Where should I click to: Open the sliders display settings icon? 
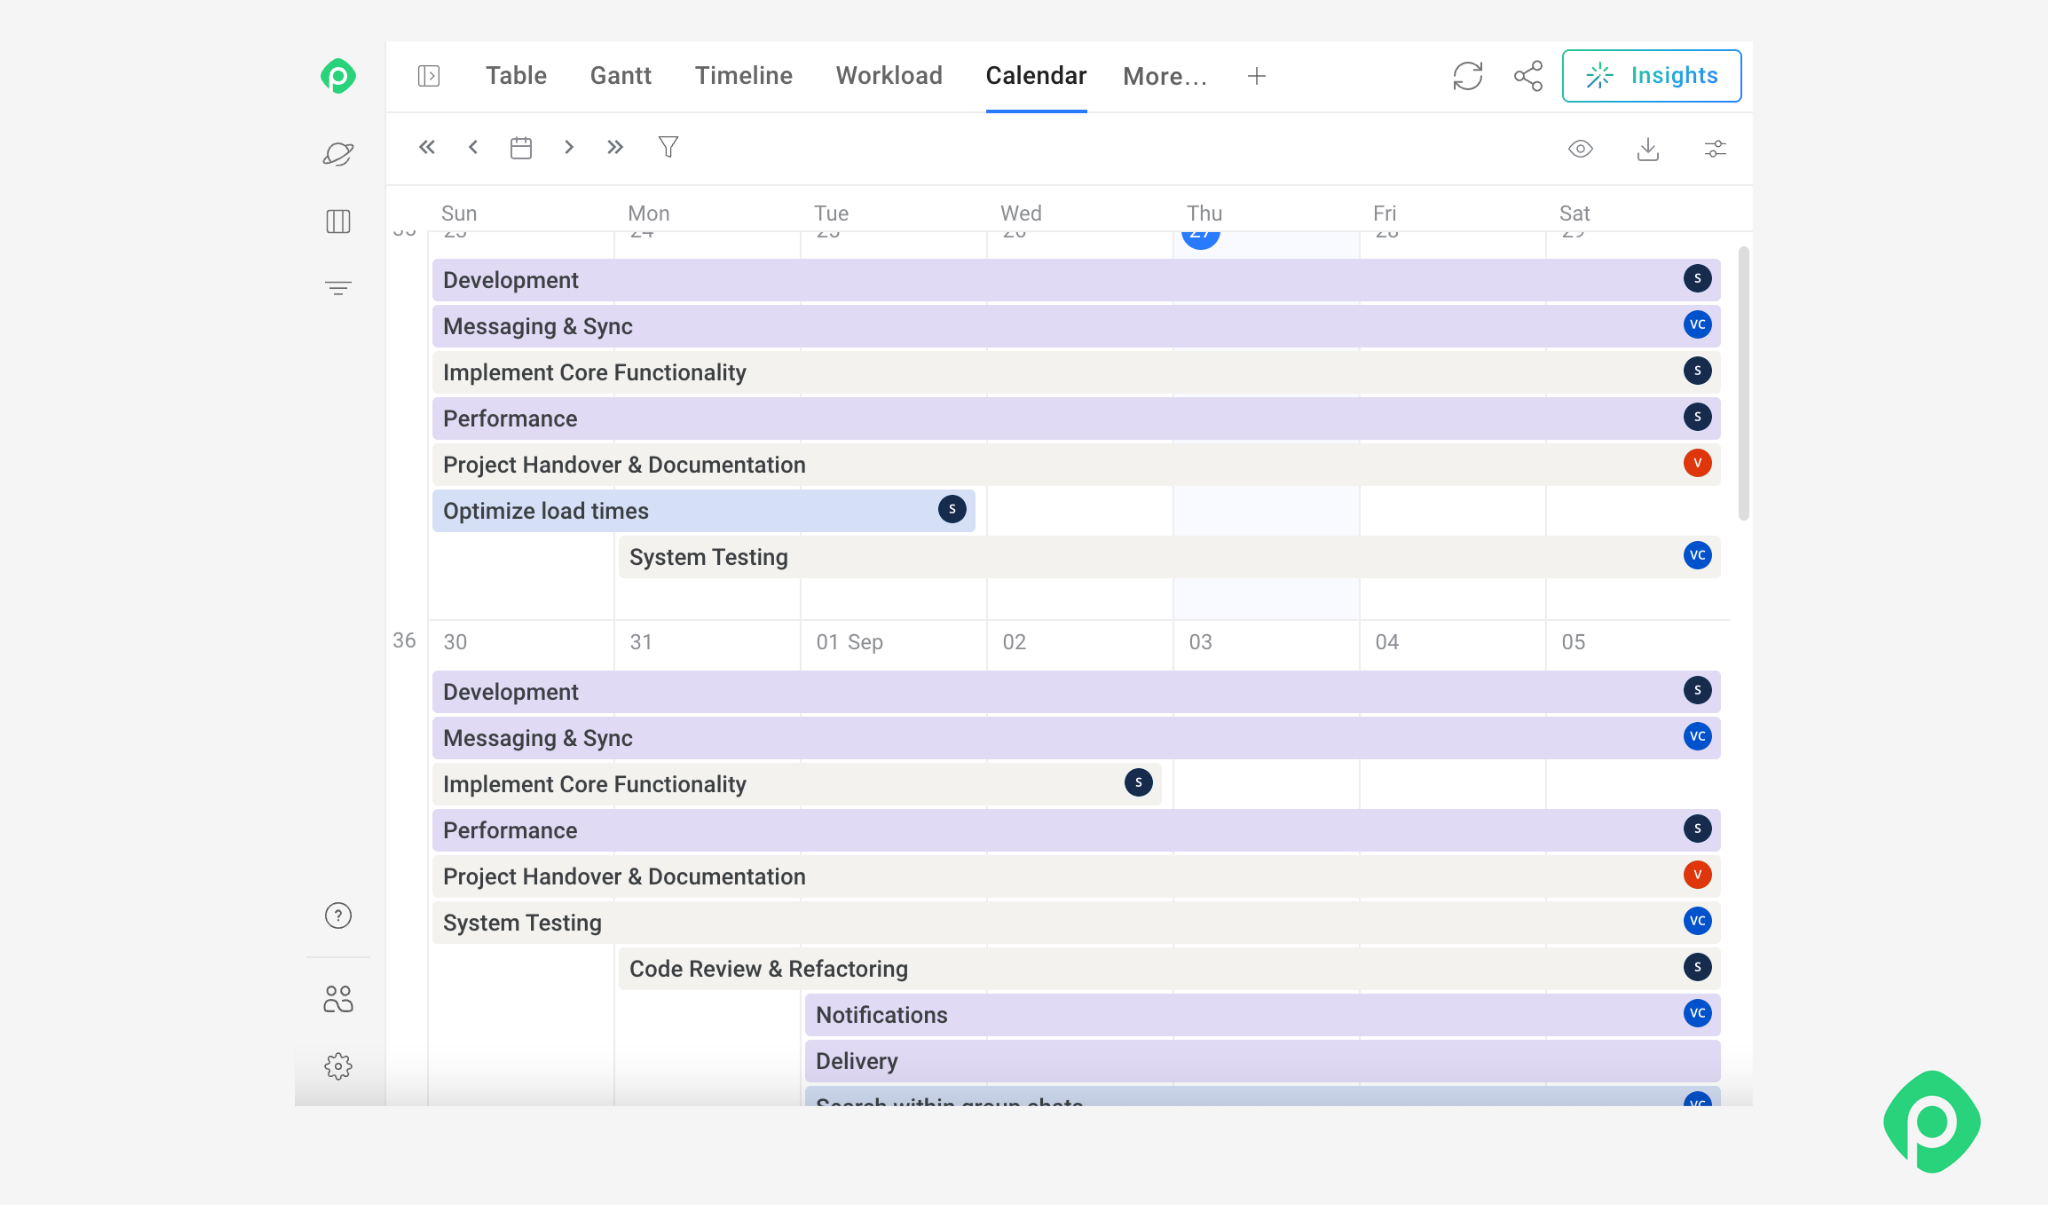[x=1715, y=149]
